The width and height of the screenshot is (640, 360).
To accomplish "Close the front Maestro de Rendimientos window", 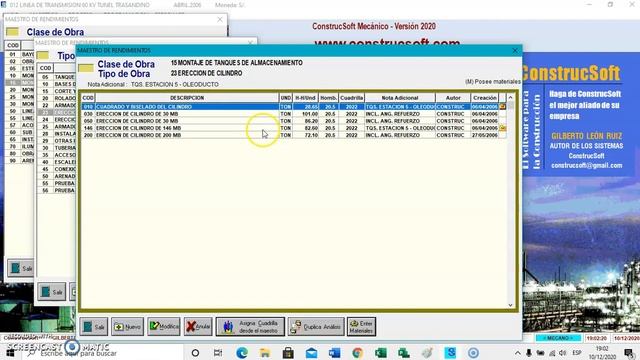I will (x=515, y=50).
